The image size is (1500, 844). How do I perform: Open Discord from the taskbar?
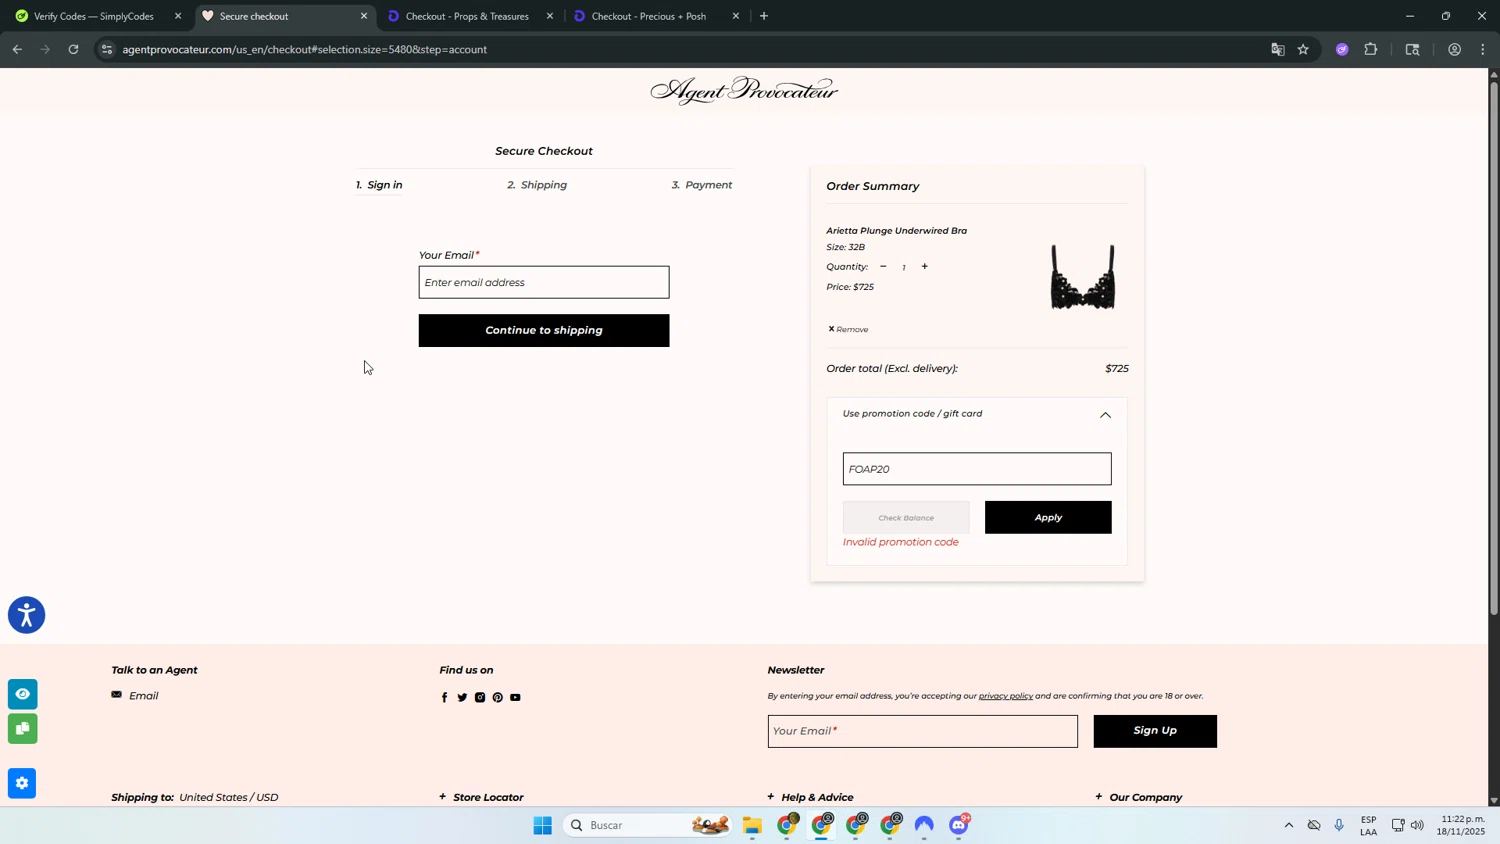pos(959,825)
